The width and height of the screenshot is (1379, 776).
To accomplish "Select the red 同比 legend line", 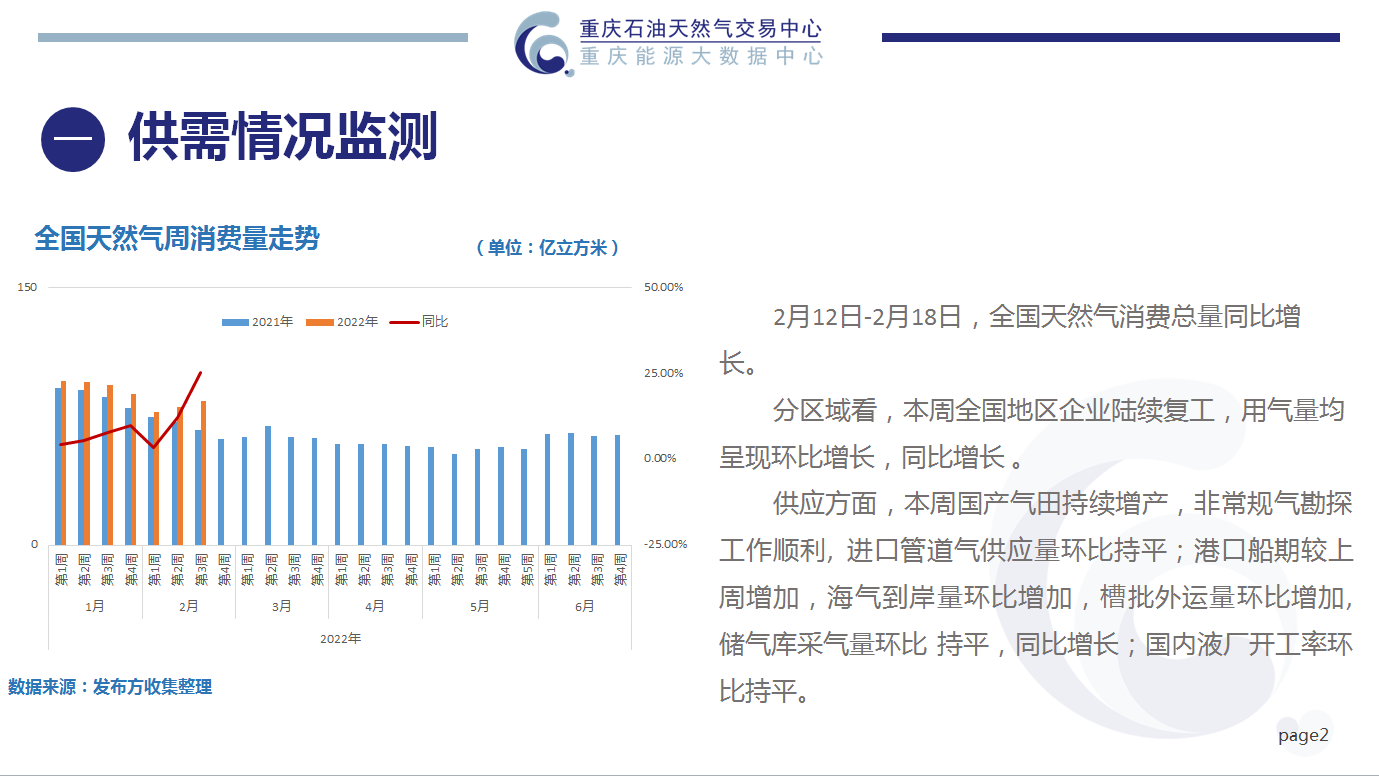I will (404, 322).
